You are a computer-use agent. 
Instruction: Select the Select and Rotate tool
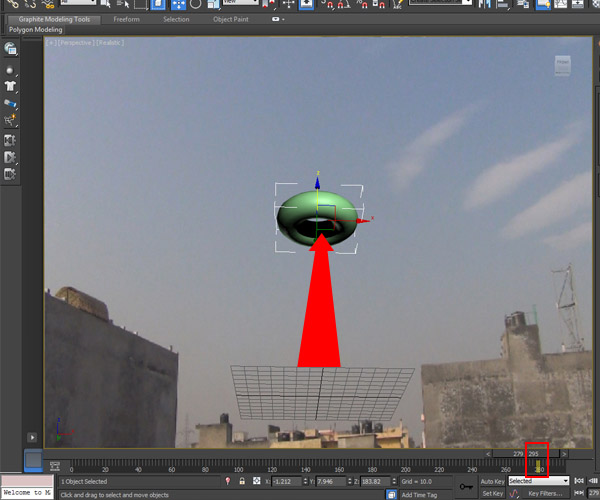point(196,4)
